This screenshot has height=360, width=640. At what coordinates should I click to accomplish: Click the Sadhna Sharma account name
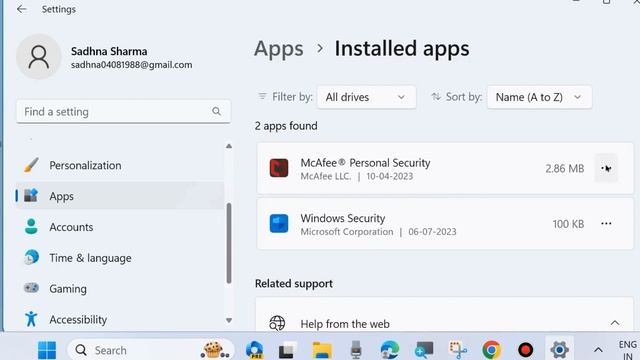point(109,51)
